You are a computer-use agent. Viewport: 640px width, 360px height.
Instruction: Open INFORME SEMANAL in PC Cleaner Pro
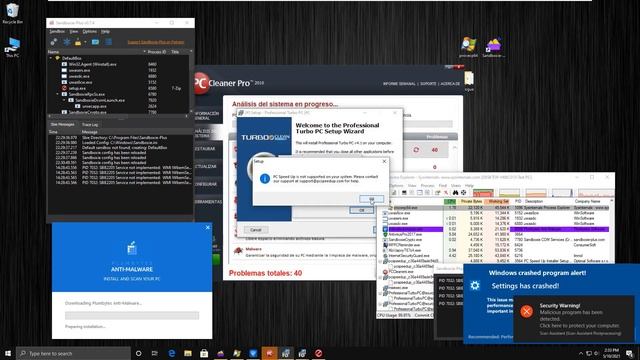click(399, 84)
